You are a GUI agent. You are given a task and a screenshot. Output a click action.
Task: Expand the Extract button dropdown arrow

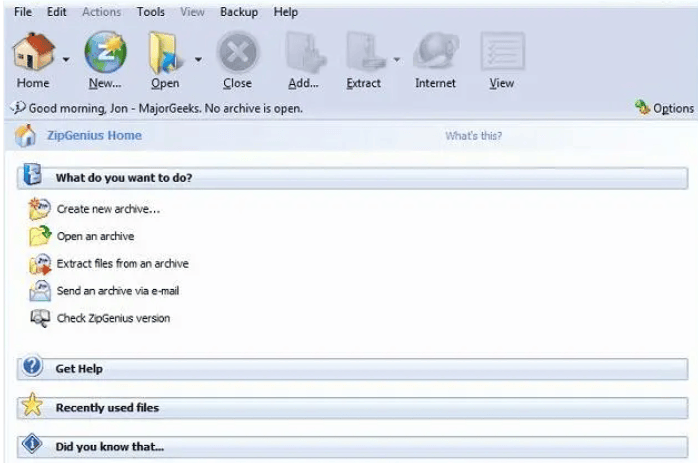[396, 59]
